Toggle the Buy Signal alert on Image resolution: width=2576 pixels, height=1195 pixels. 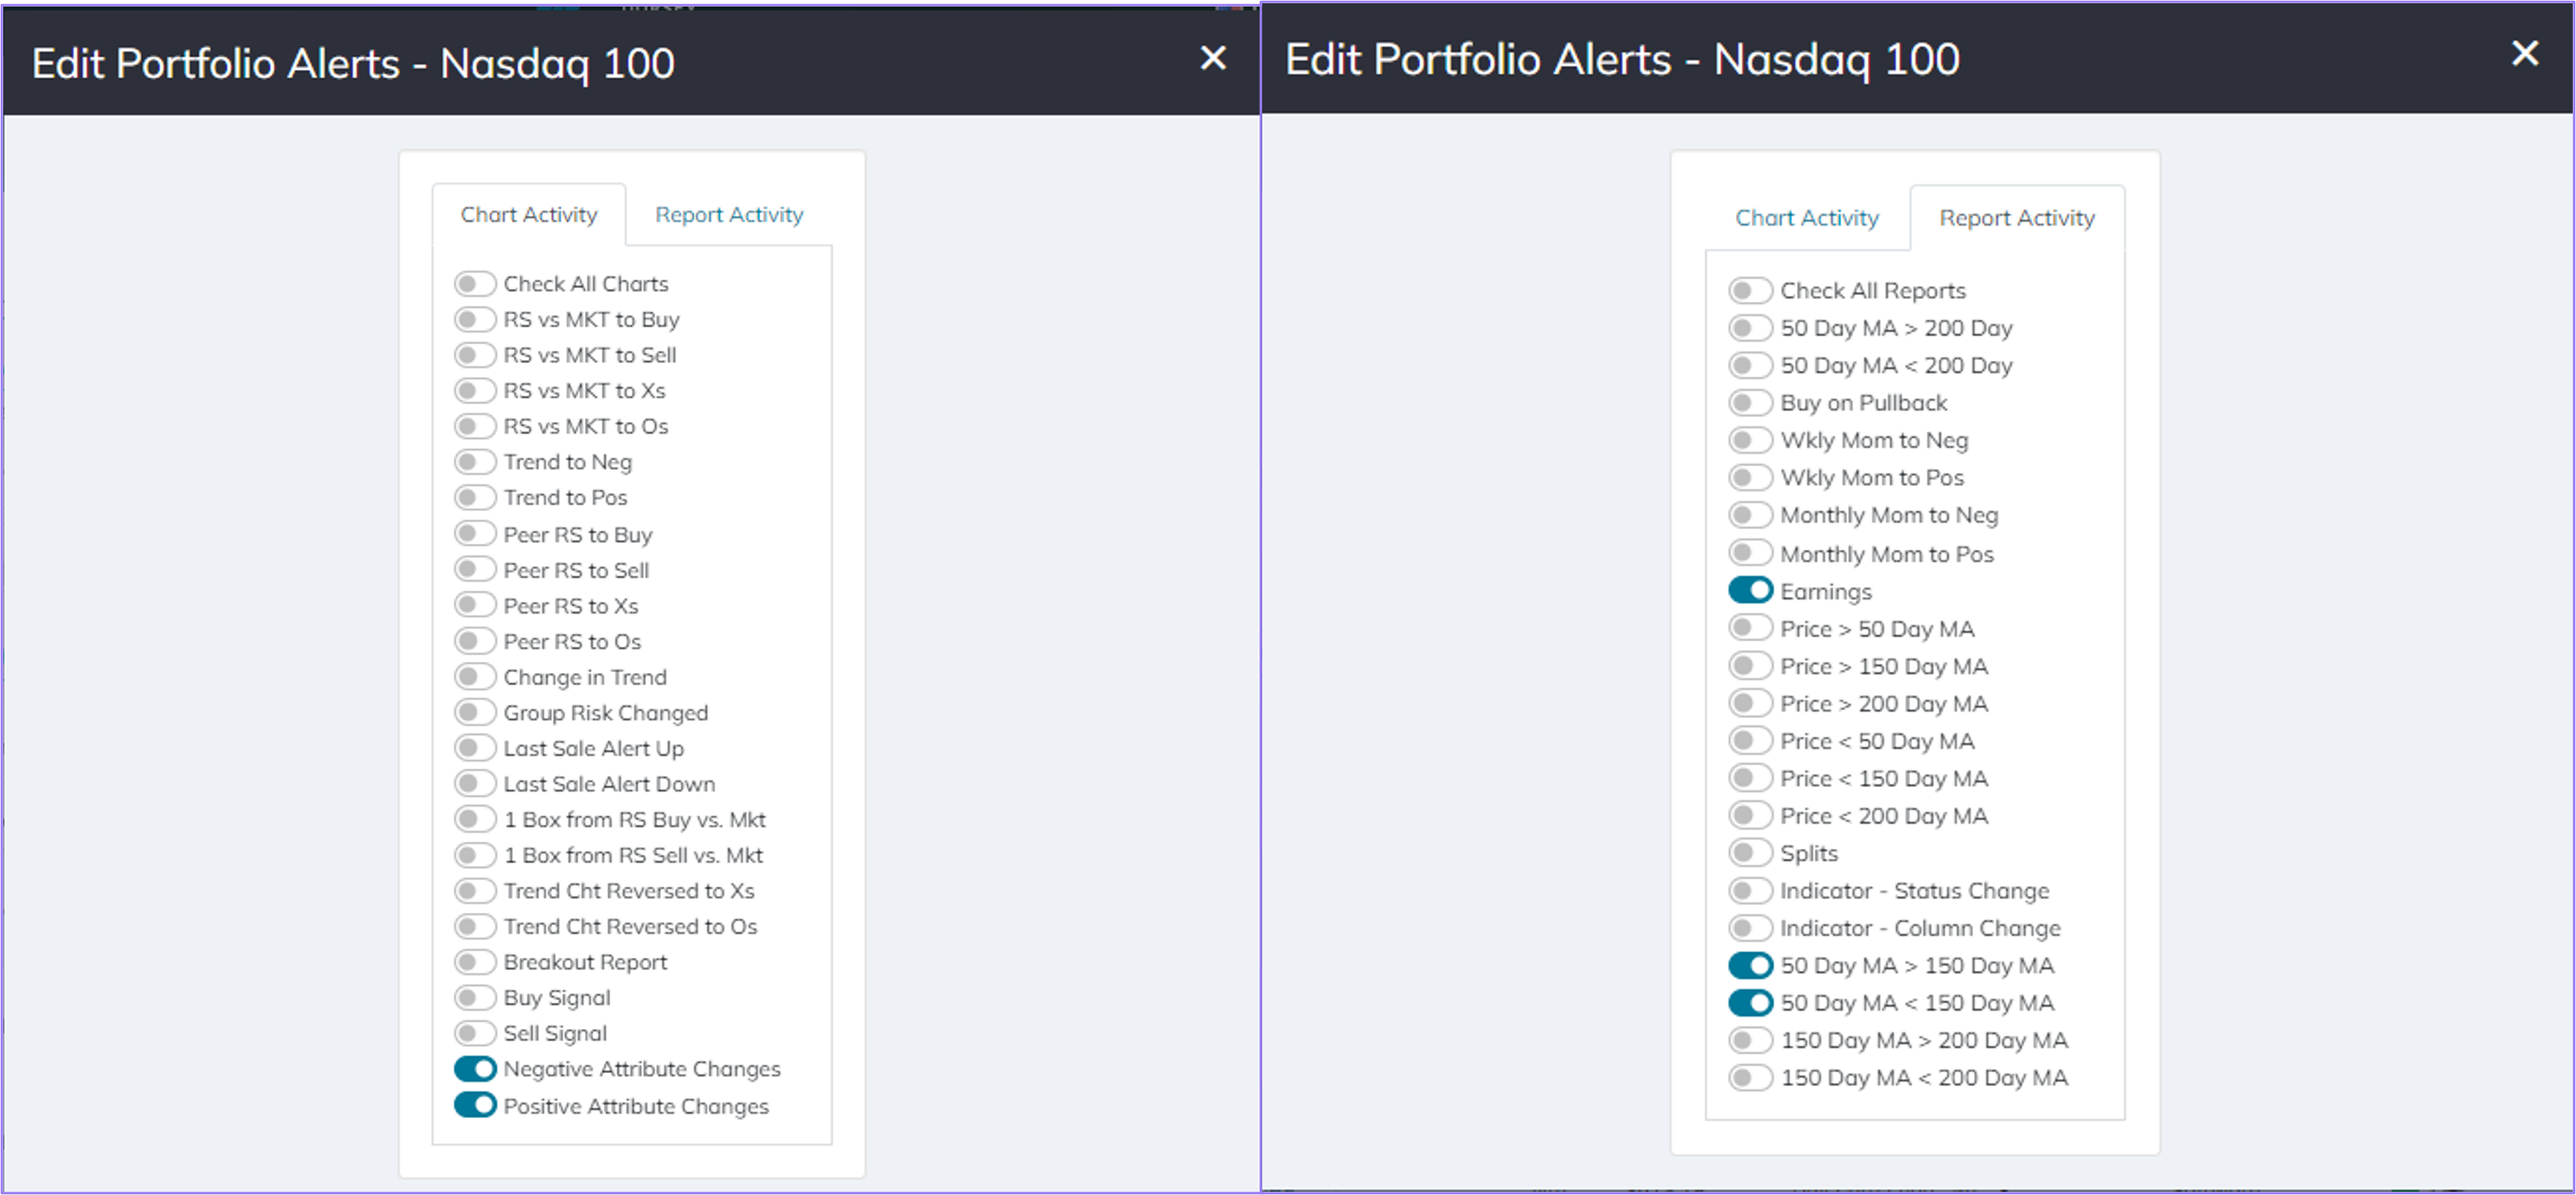[x=476, y=997]
